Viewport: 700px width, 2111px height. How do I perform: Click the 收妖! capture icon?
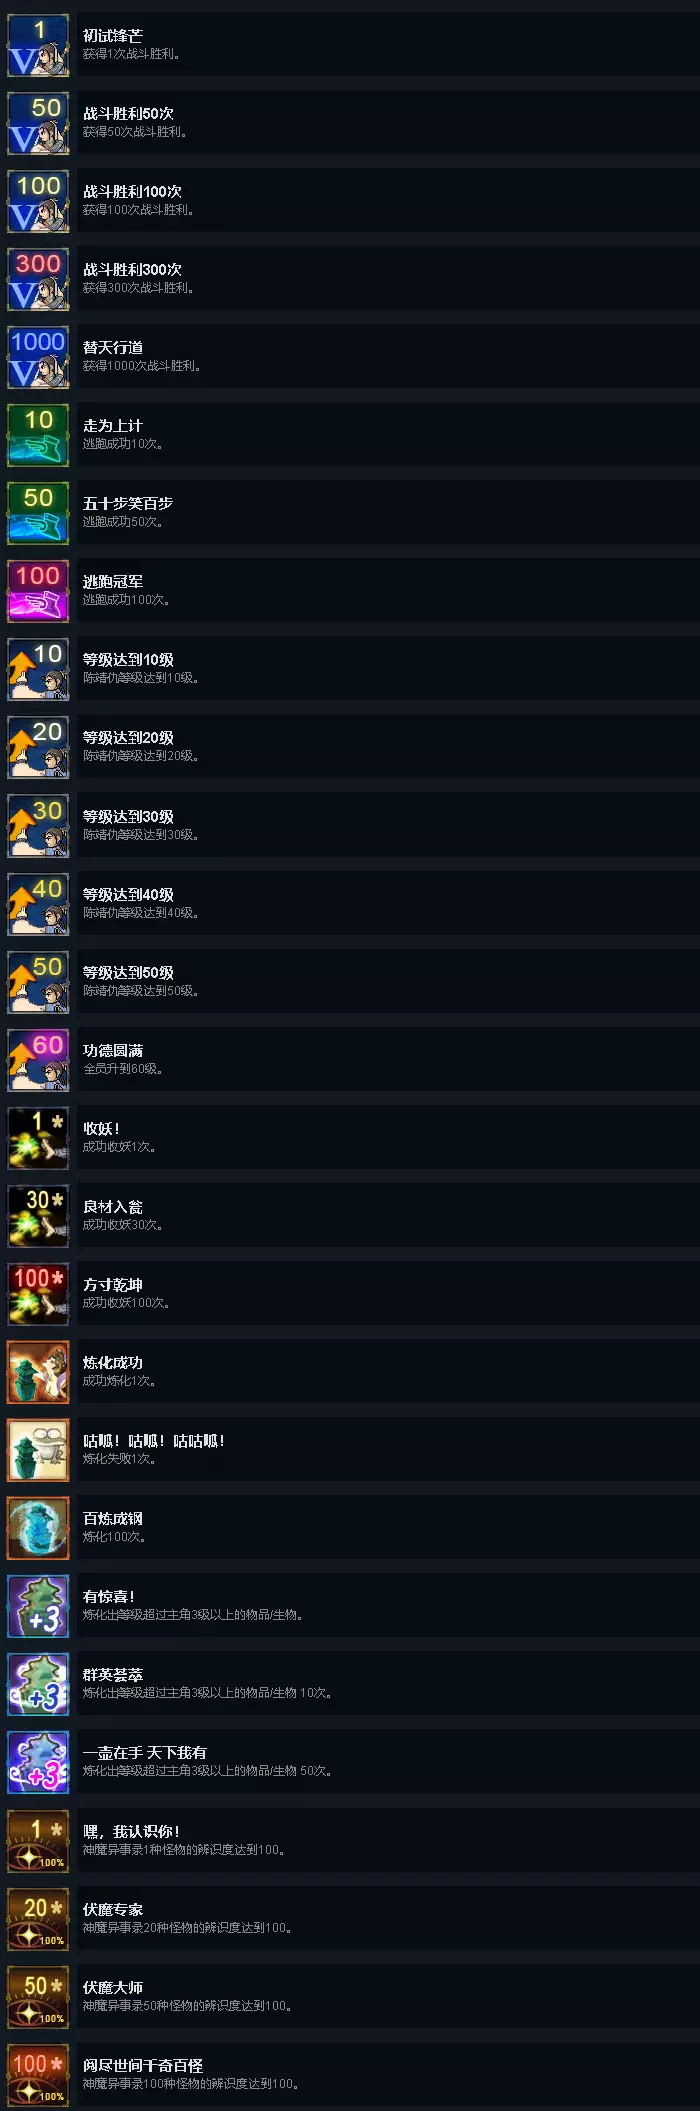tap(38, 1138)
